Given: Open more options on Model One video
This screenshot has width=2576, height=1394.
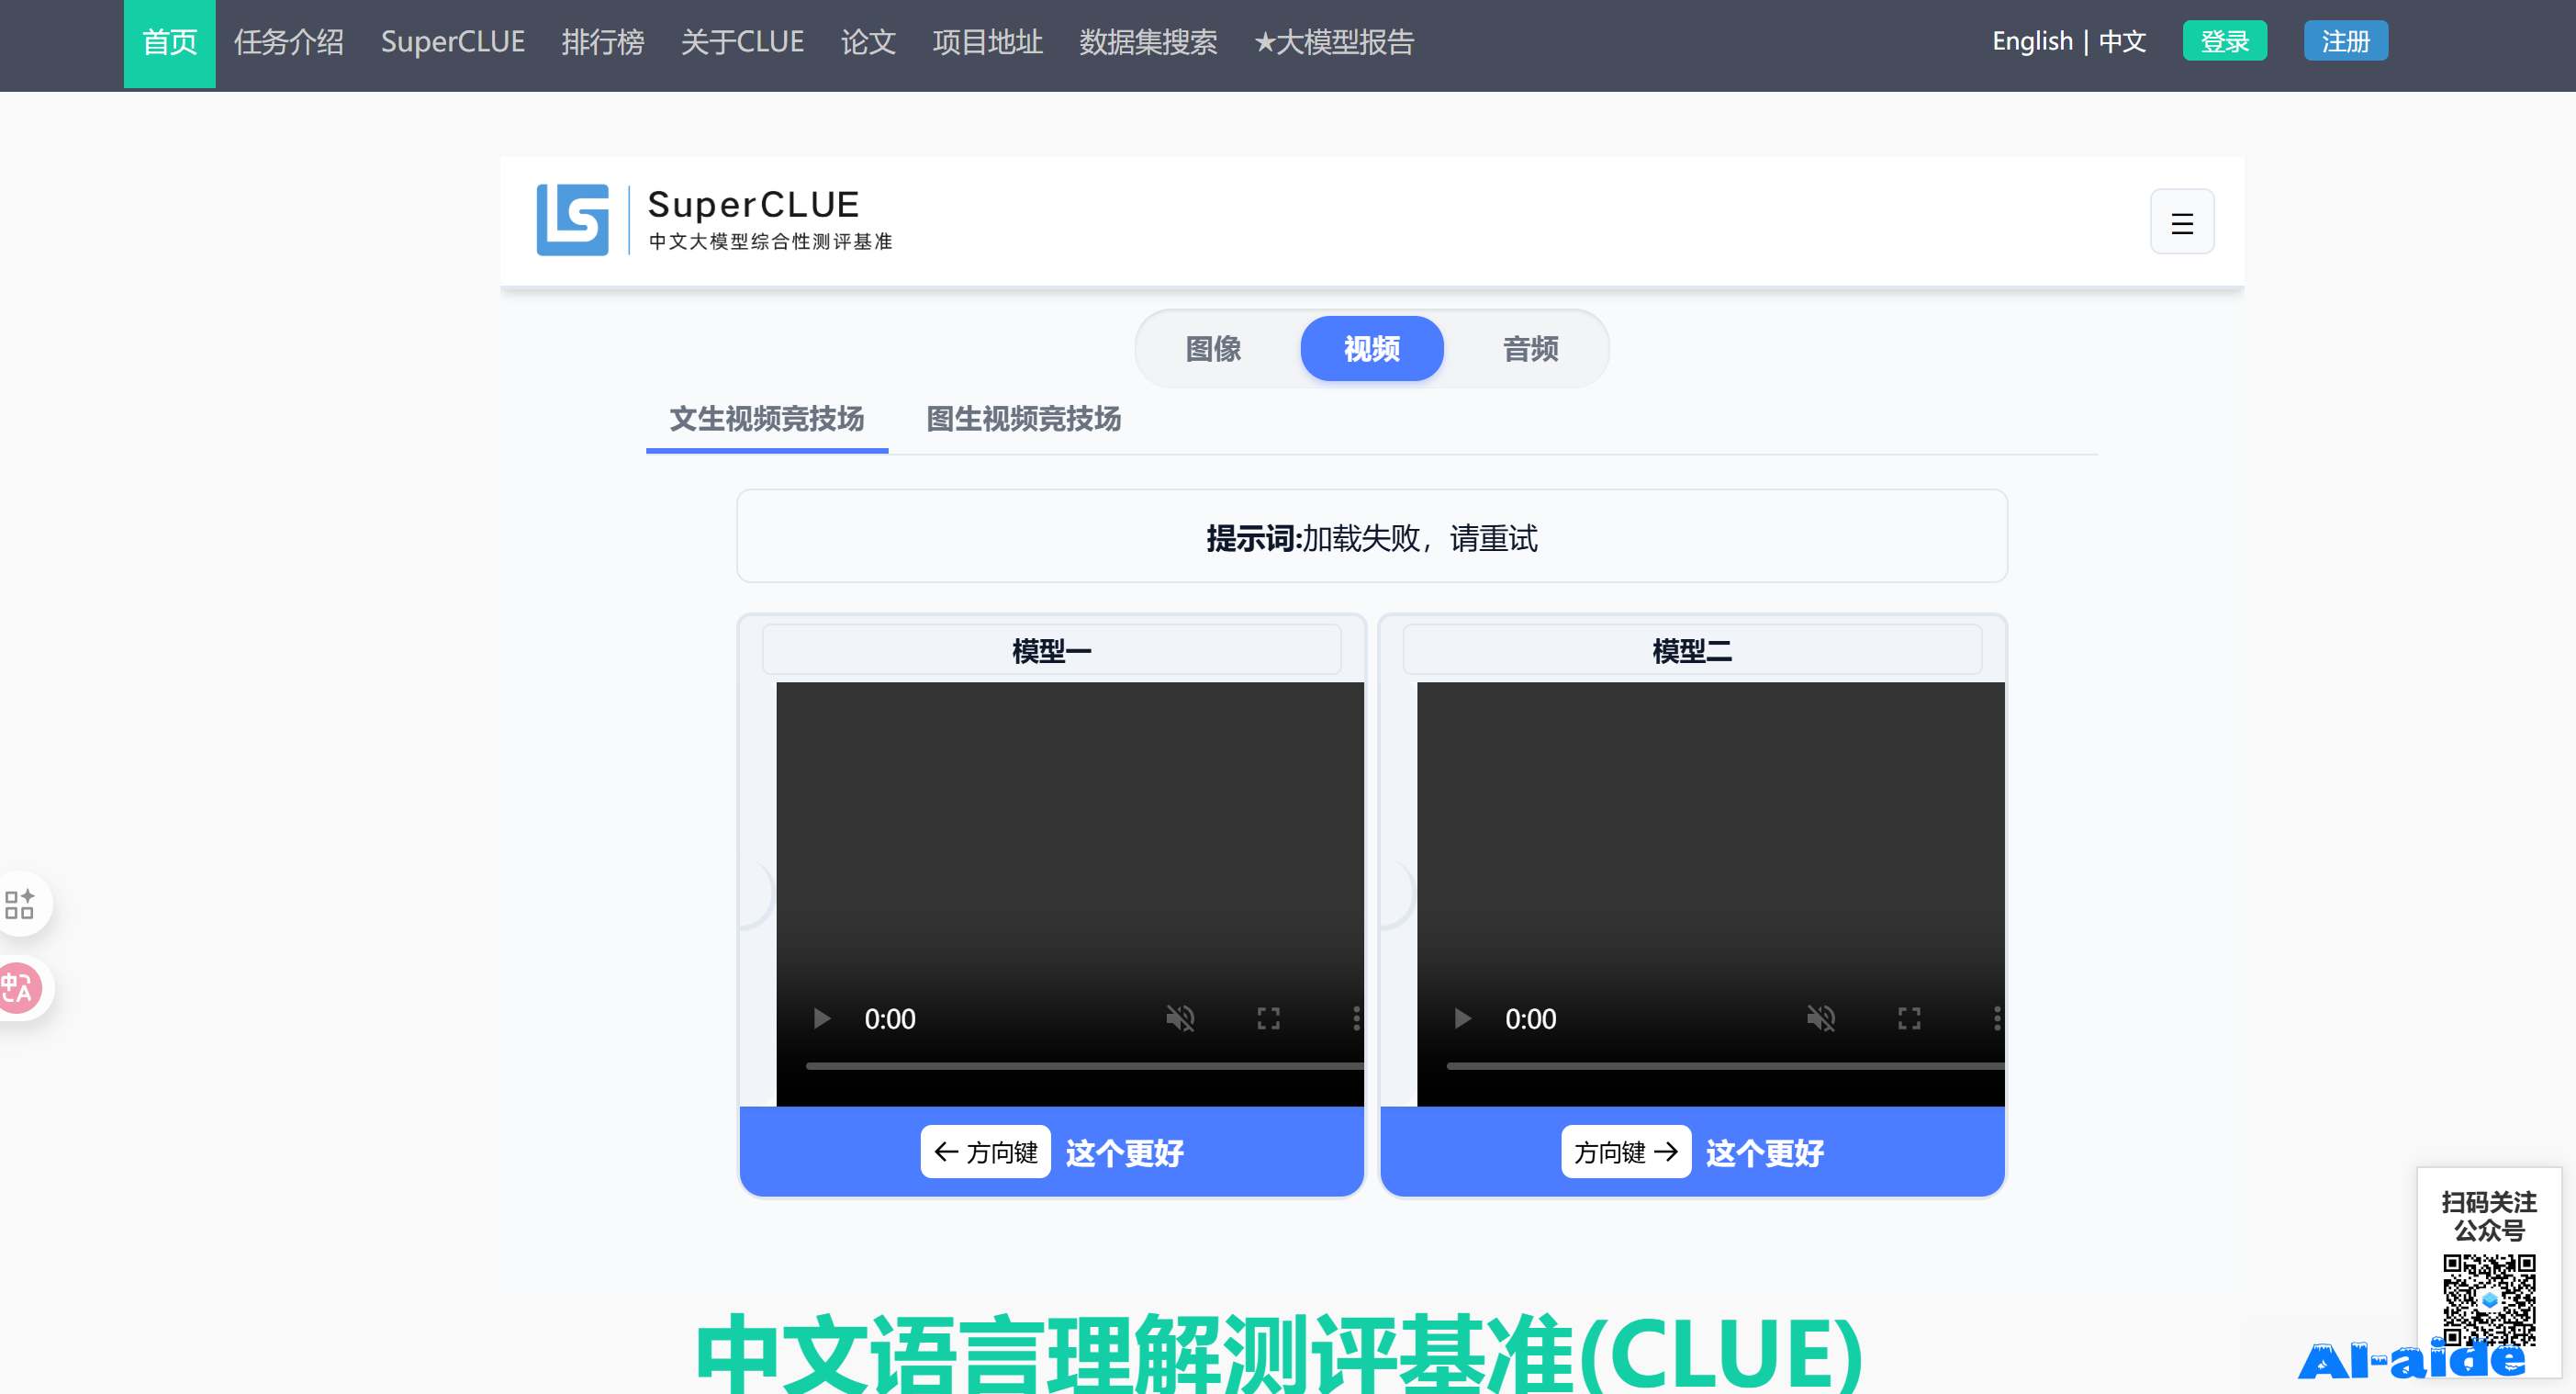Looking at the screenshot, I should (1355, 1018).
